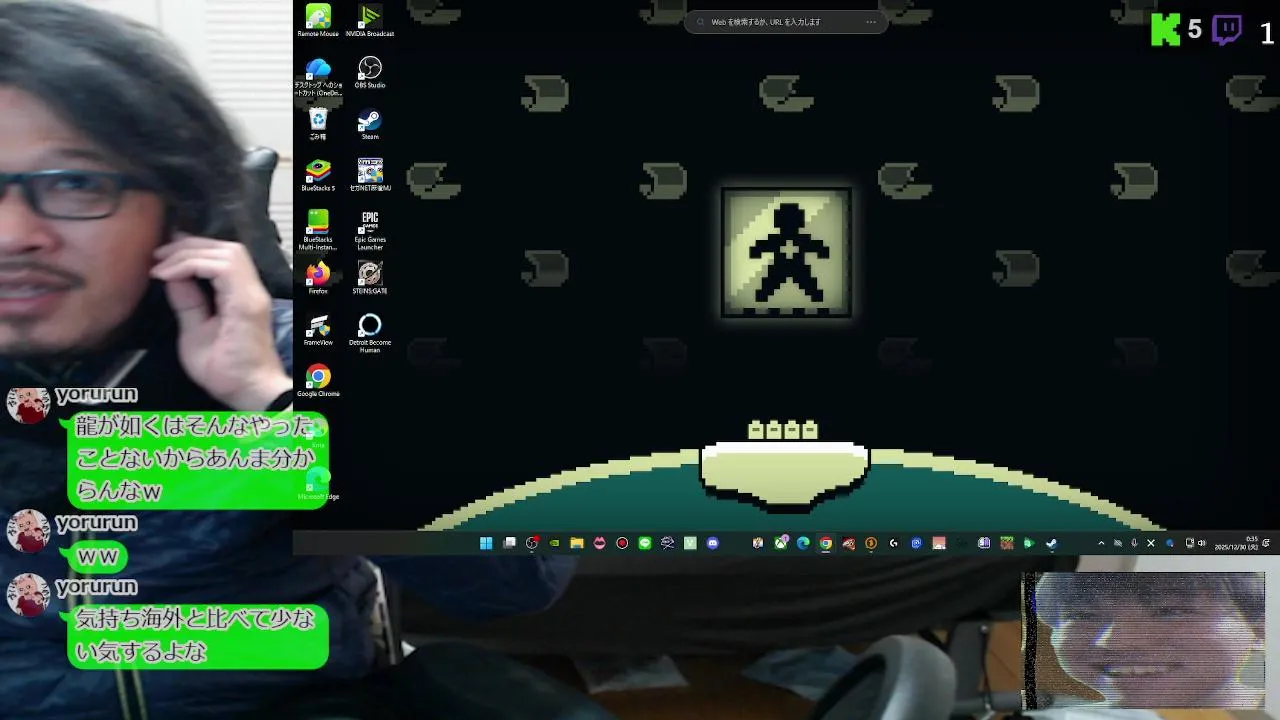Open the FrameView desktop shortcut

point(318,330)
